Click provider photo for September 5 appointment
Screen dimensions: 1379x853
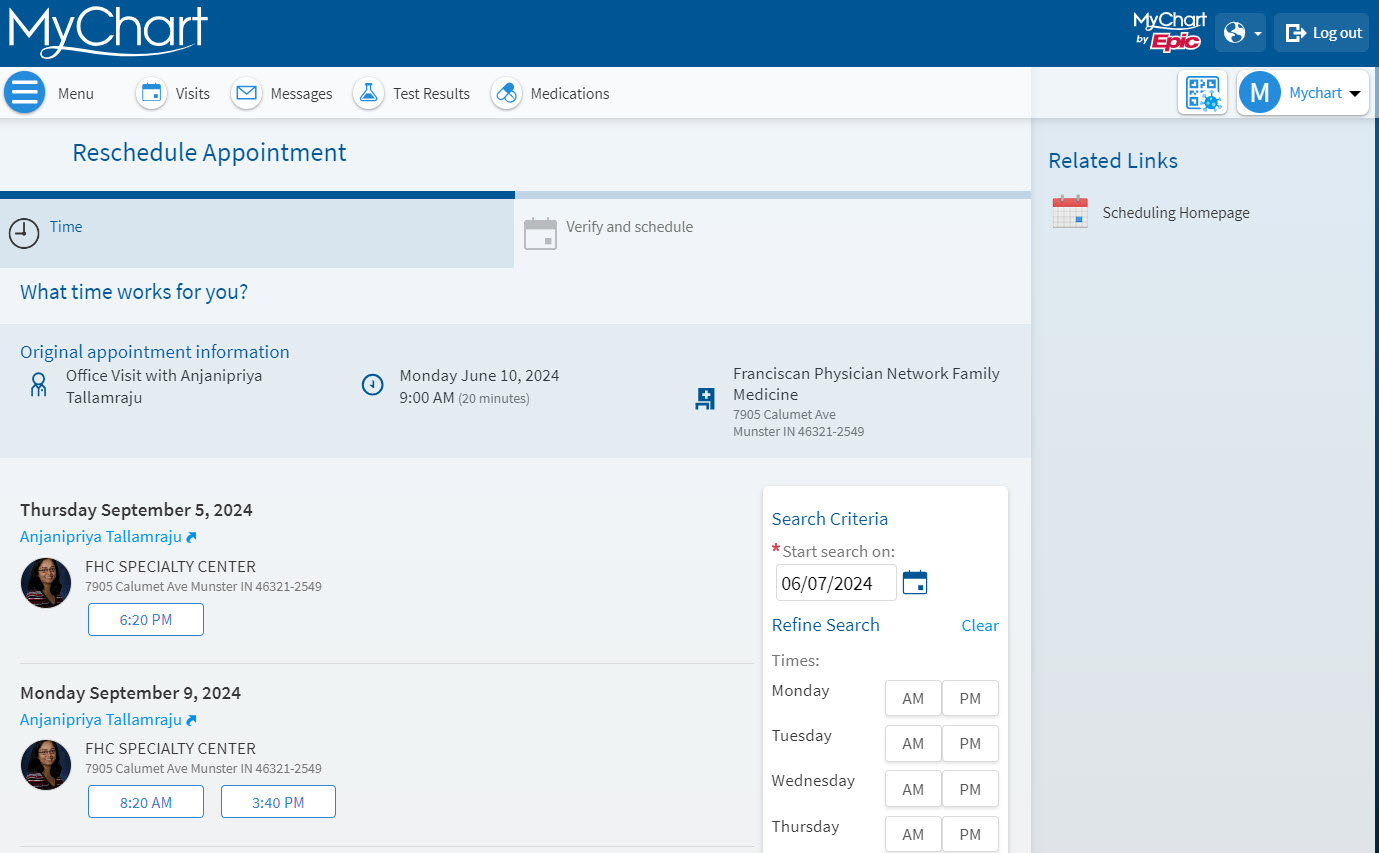click(46, 583)
